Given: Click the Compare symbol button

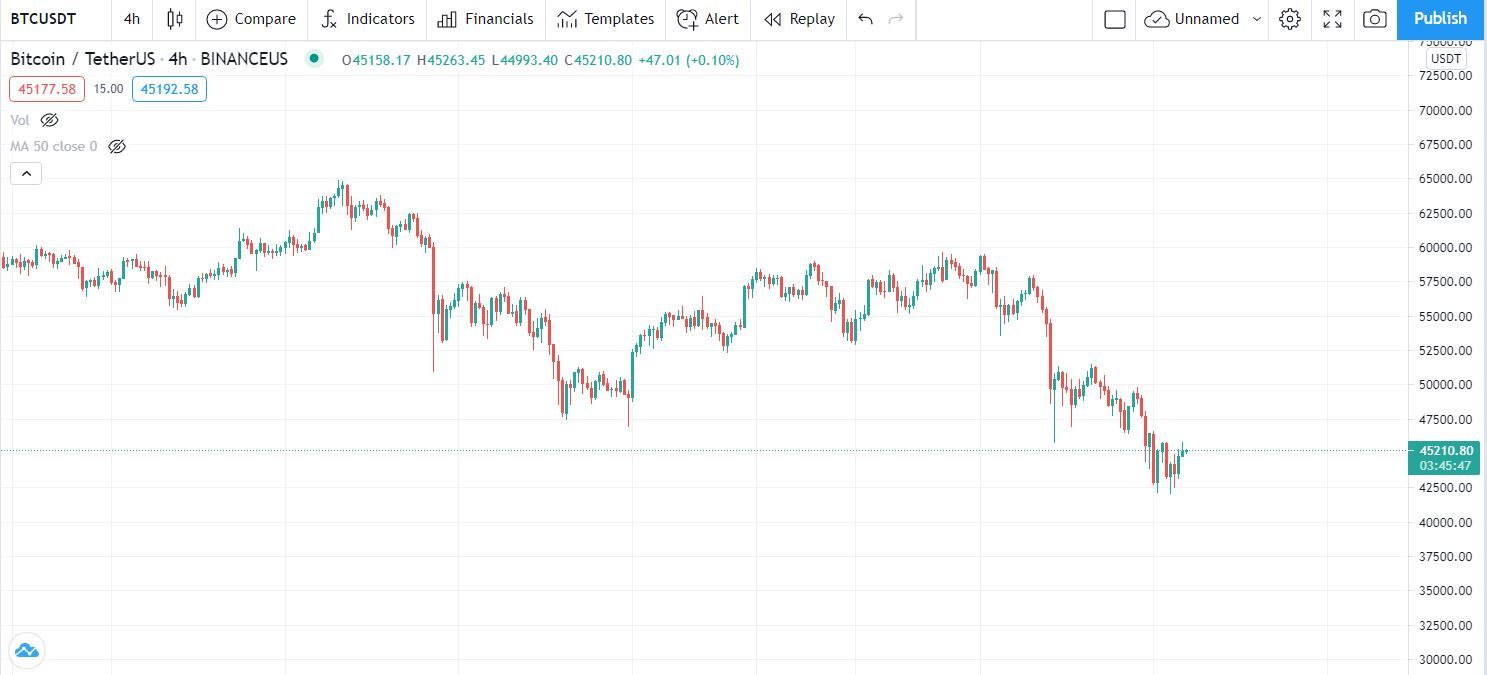Looking at the screenshot, I should tap(251, 19).
